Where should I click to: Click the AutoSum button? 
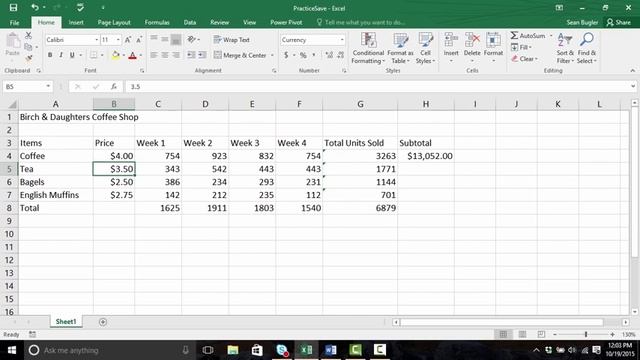[528, 36]
